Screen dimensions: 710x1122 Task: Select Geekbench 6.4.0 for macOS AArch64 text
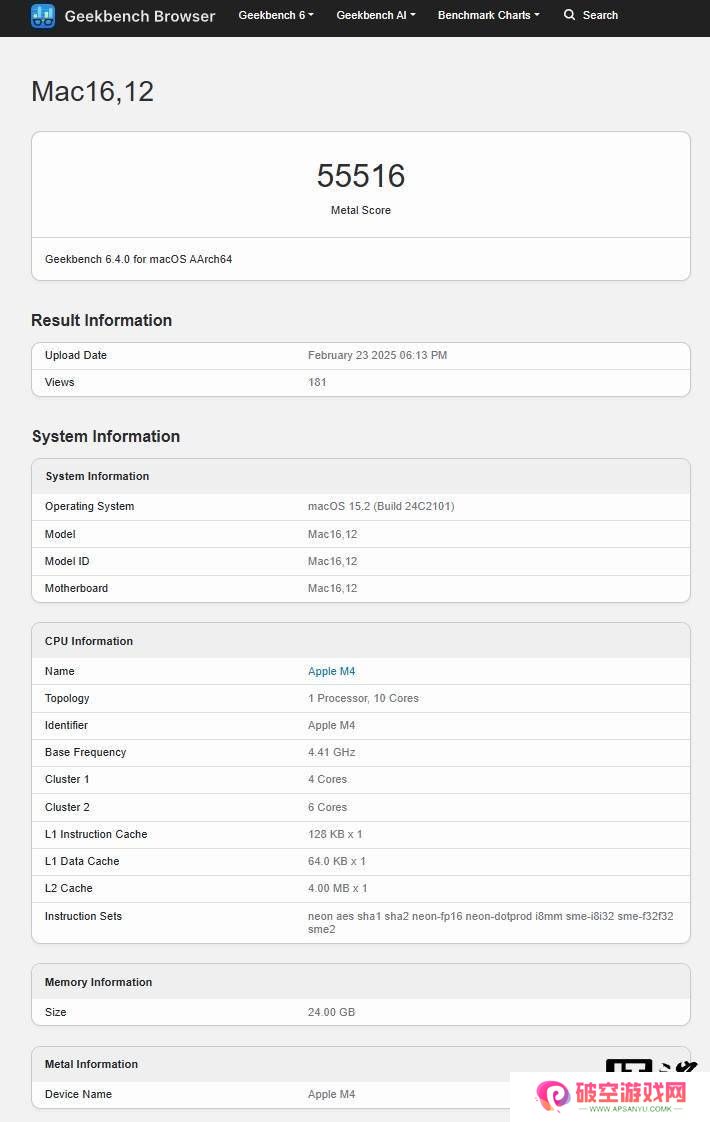point(138,259)
